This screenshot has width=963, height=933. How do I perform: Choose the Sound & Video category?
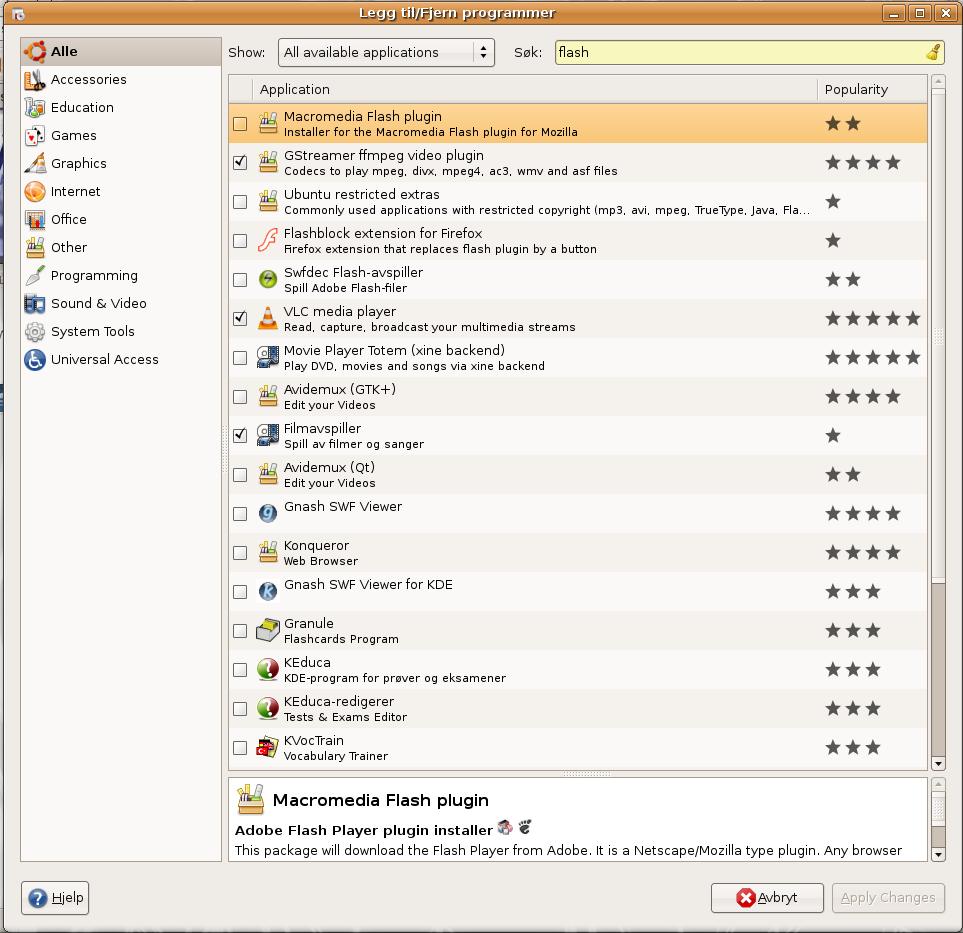(x=120, y=303)
